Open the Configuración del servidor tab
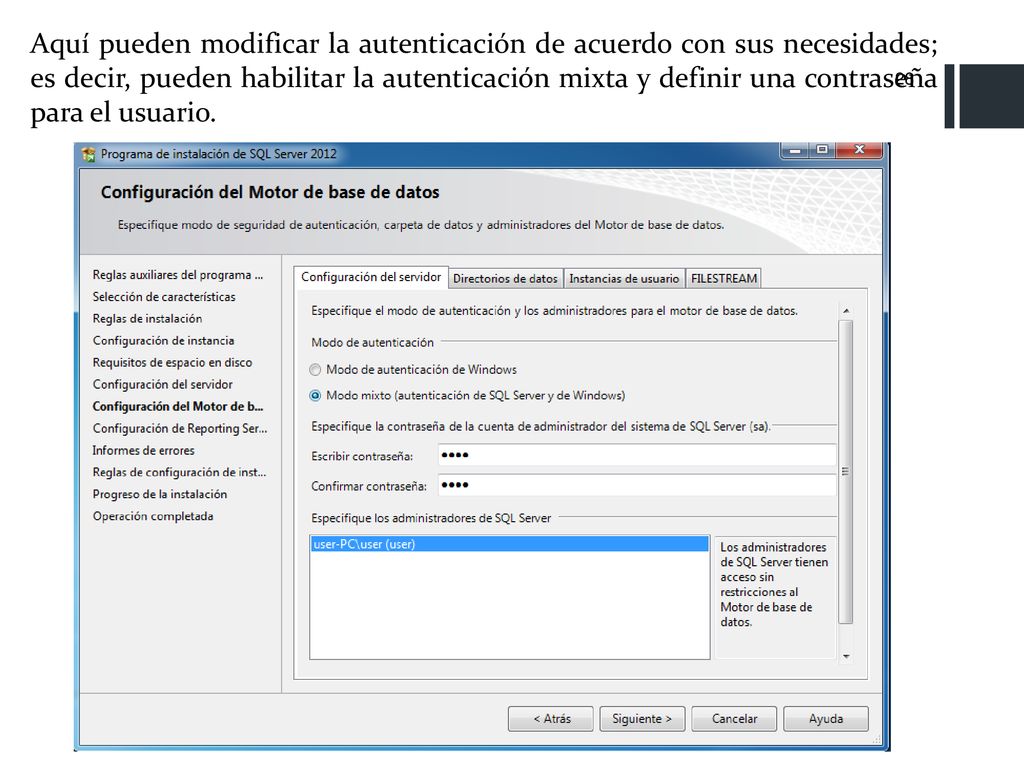Screen dimensions: 1024x768 click(371, 277)
